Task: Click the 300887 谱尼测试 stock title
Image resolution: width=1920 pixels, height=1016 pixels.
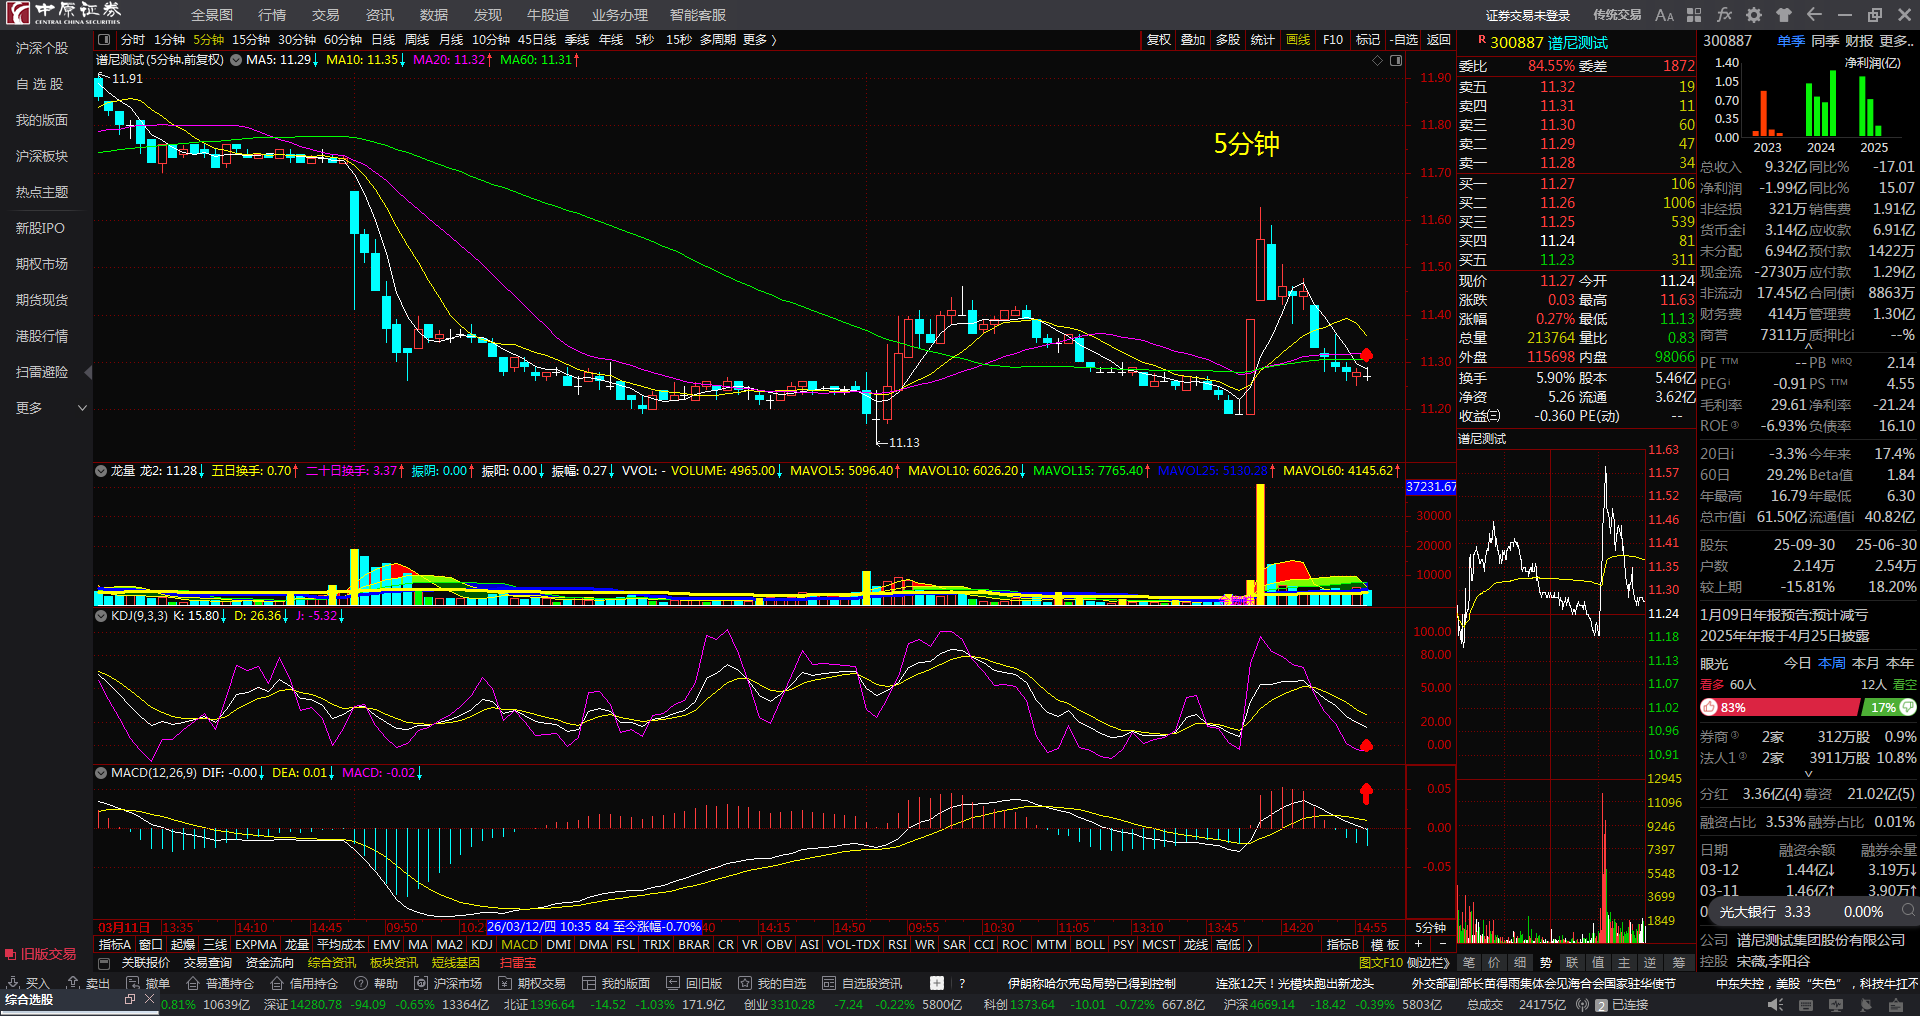Action: [1549, 43]
